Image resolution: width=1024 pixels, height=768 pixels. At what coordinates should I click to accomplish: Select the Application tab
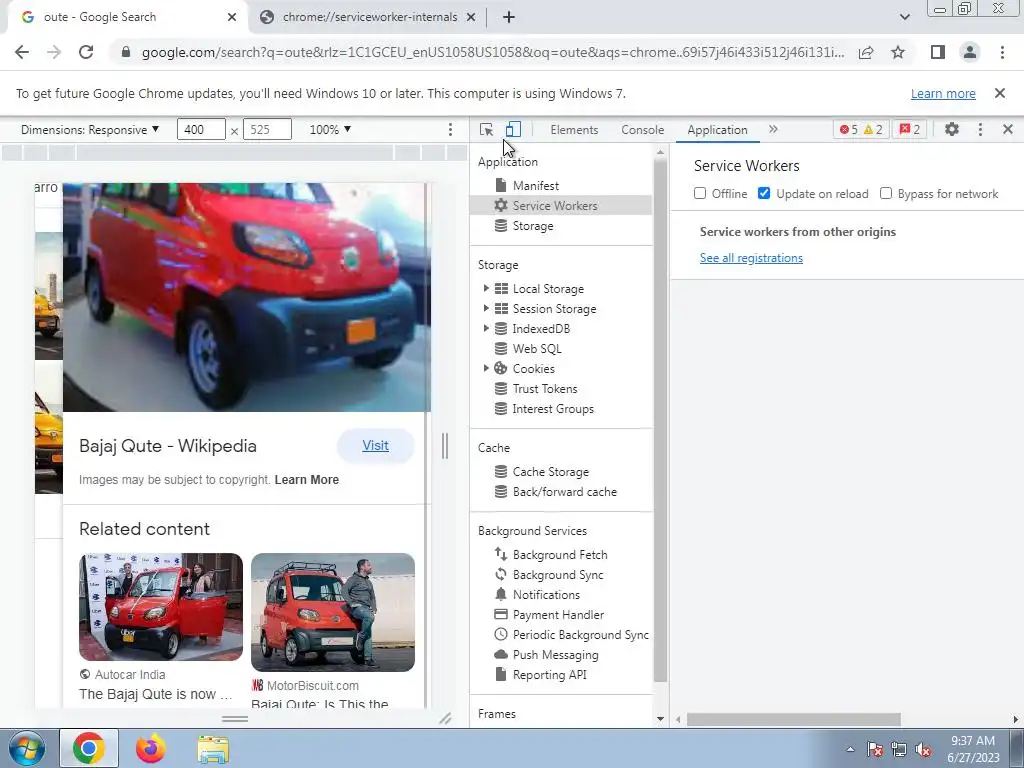tap(717, 130)
